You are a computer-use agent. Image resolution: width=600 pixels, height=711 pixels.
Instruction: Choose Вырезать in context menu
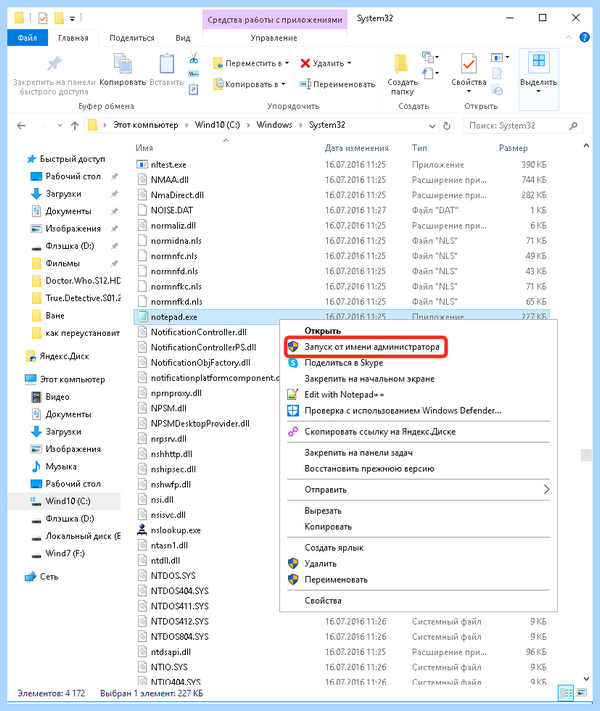coord(323,511)
